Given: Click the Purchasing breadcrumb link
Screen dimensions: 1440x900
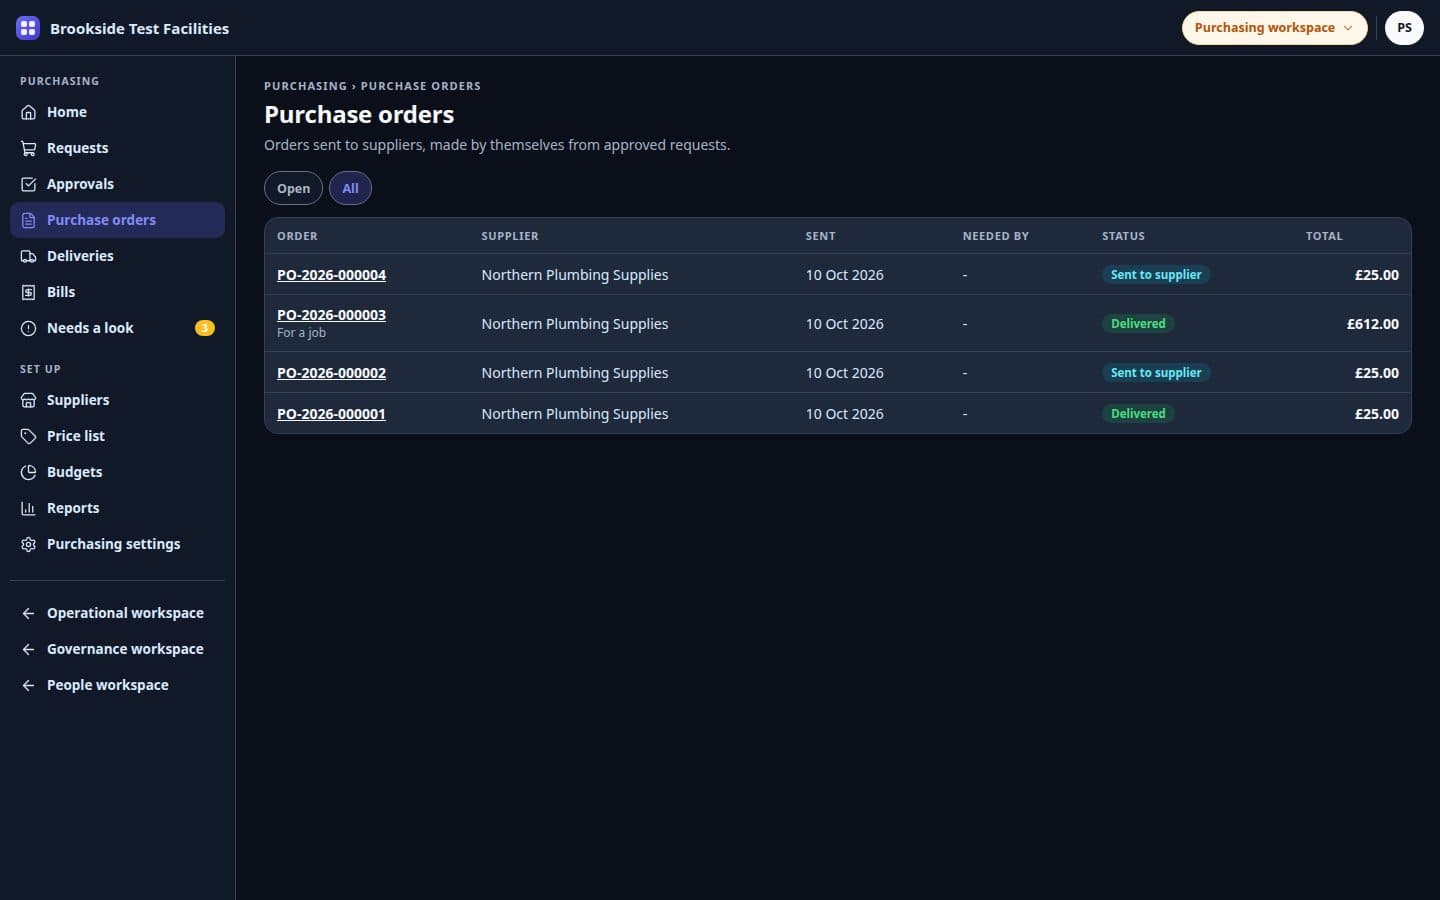Looking at the screenshot, I should pos(305,86).
